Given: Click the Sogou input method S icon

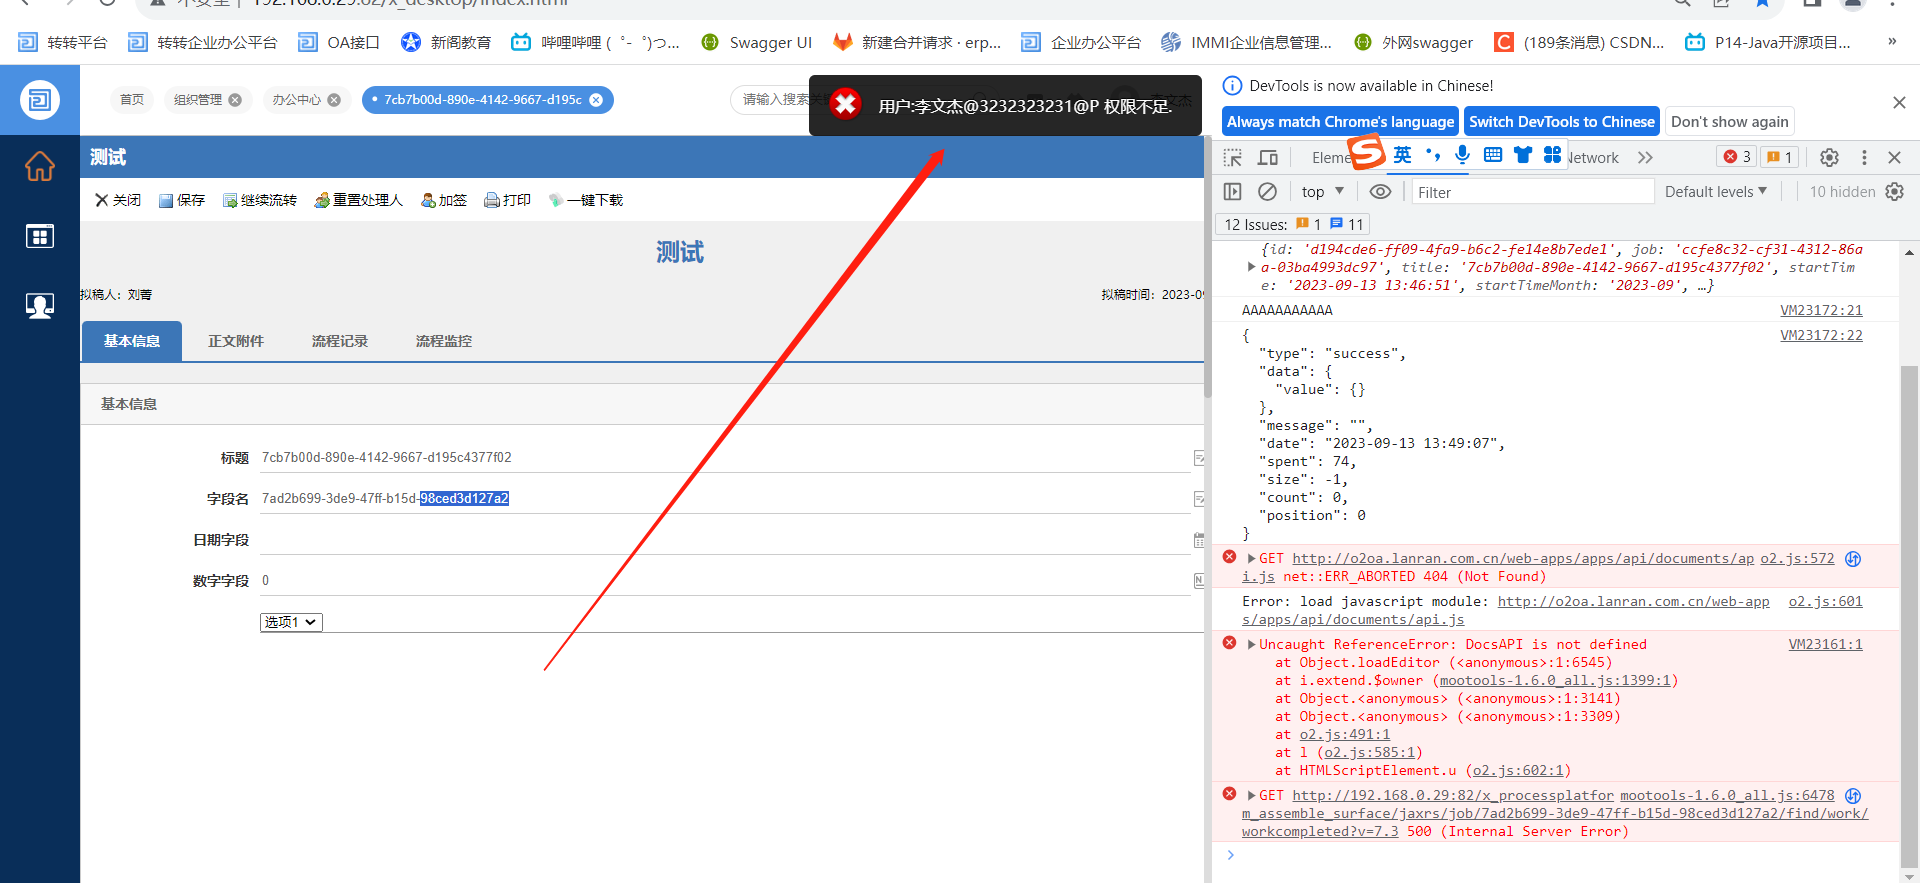Looking at the screenshot, I should [1367, 153].
